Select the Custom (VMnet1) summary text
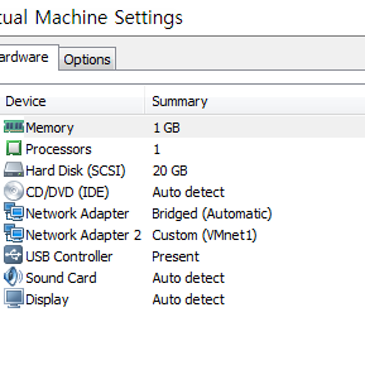Image resolution: width=365 pixels, height=365 pixels. point(204,235)
